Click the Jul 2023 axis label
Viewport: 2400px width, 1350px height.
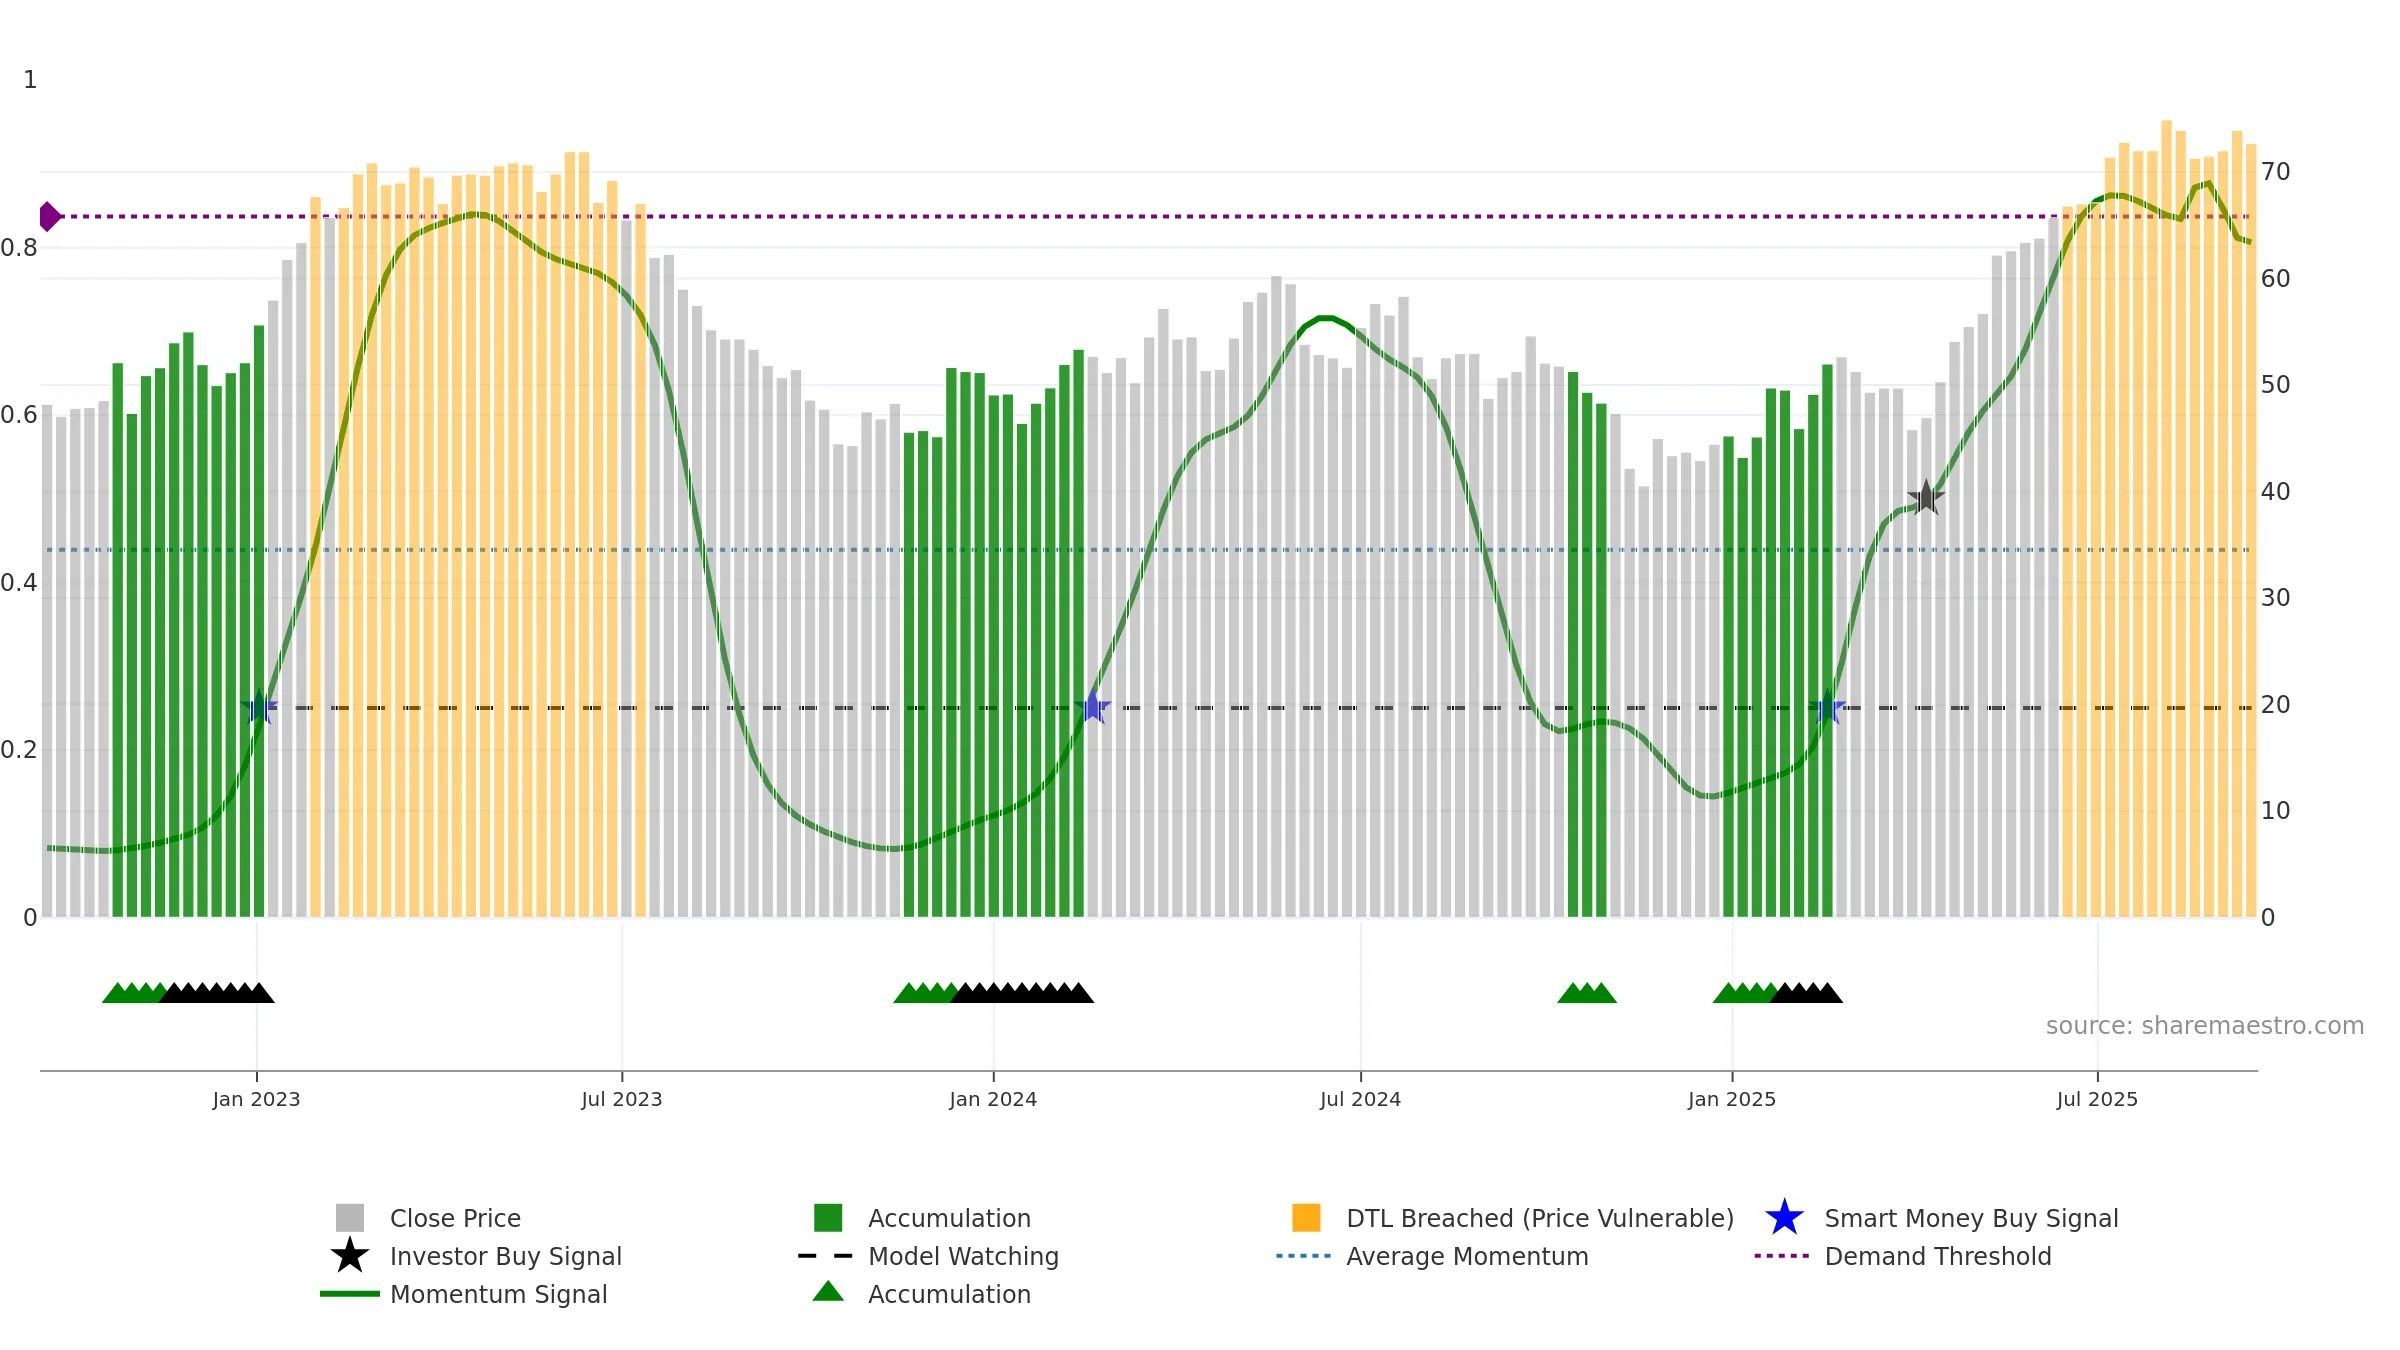pyautogui.click(x=622, y=1099)
